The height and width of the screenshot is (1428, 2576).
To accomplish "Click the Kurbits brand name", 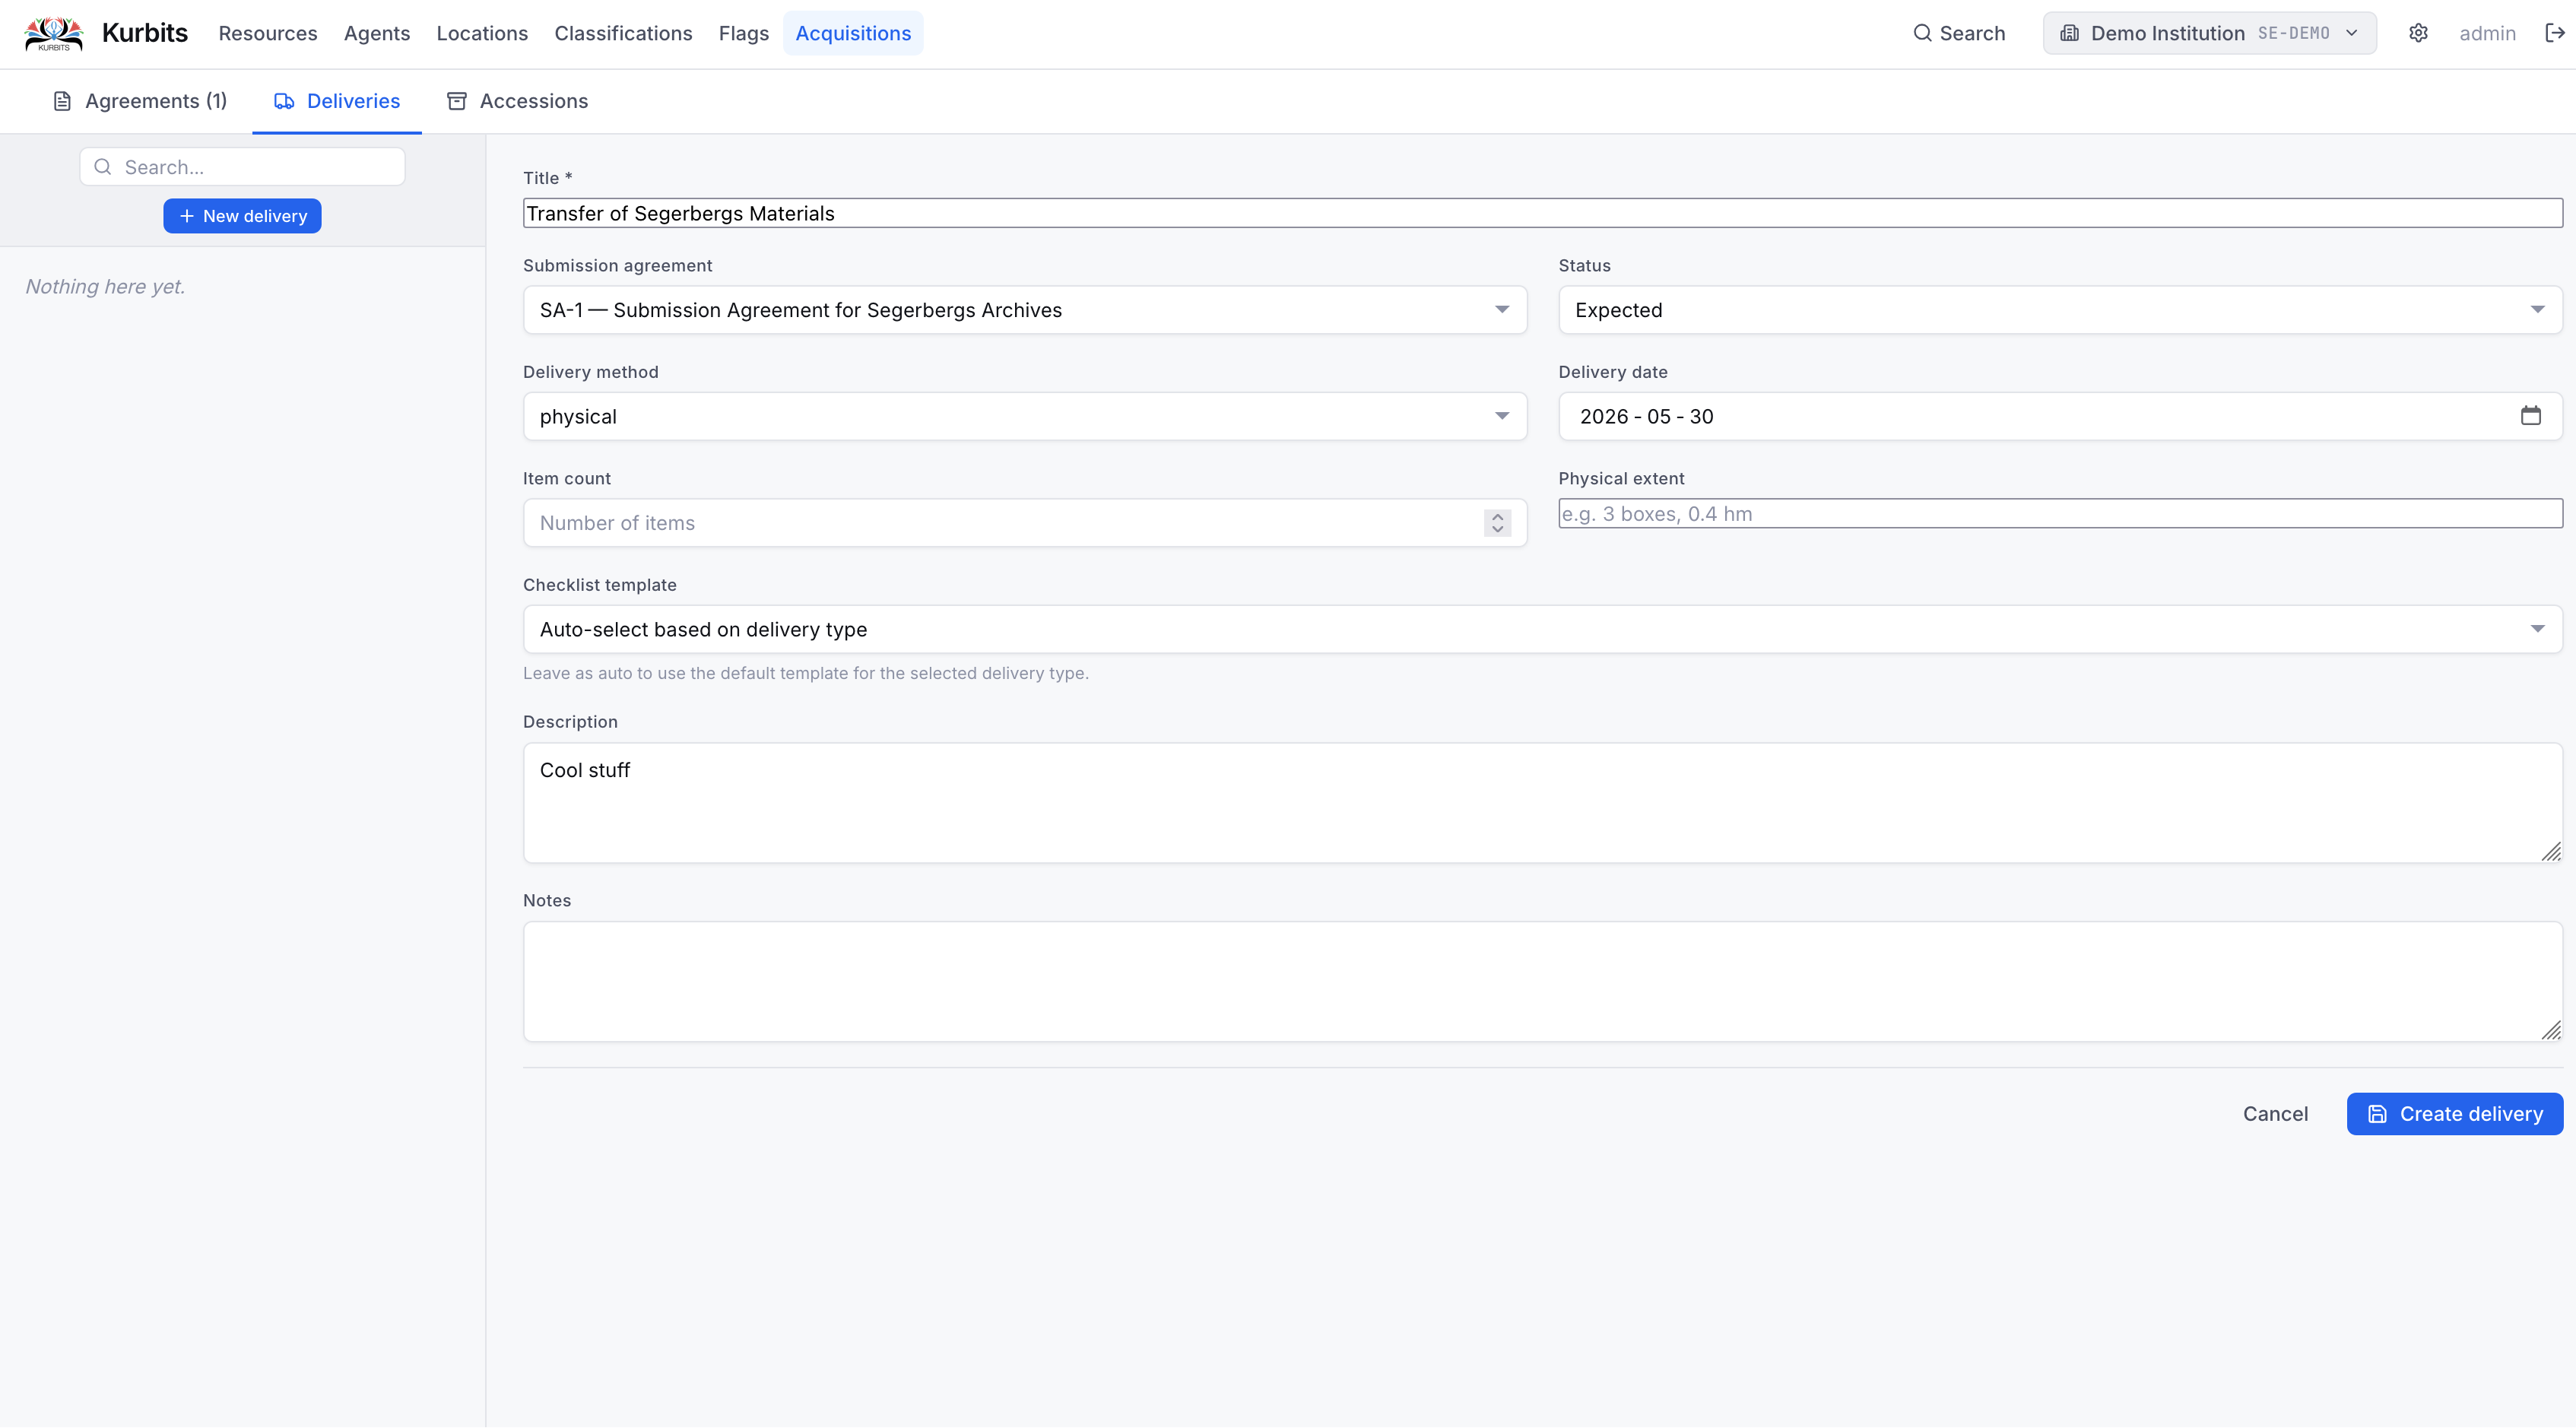I will coord(145,33).
